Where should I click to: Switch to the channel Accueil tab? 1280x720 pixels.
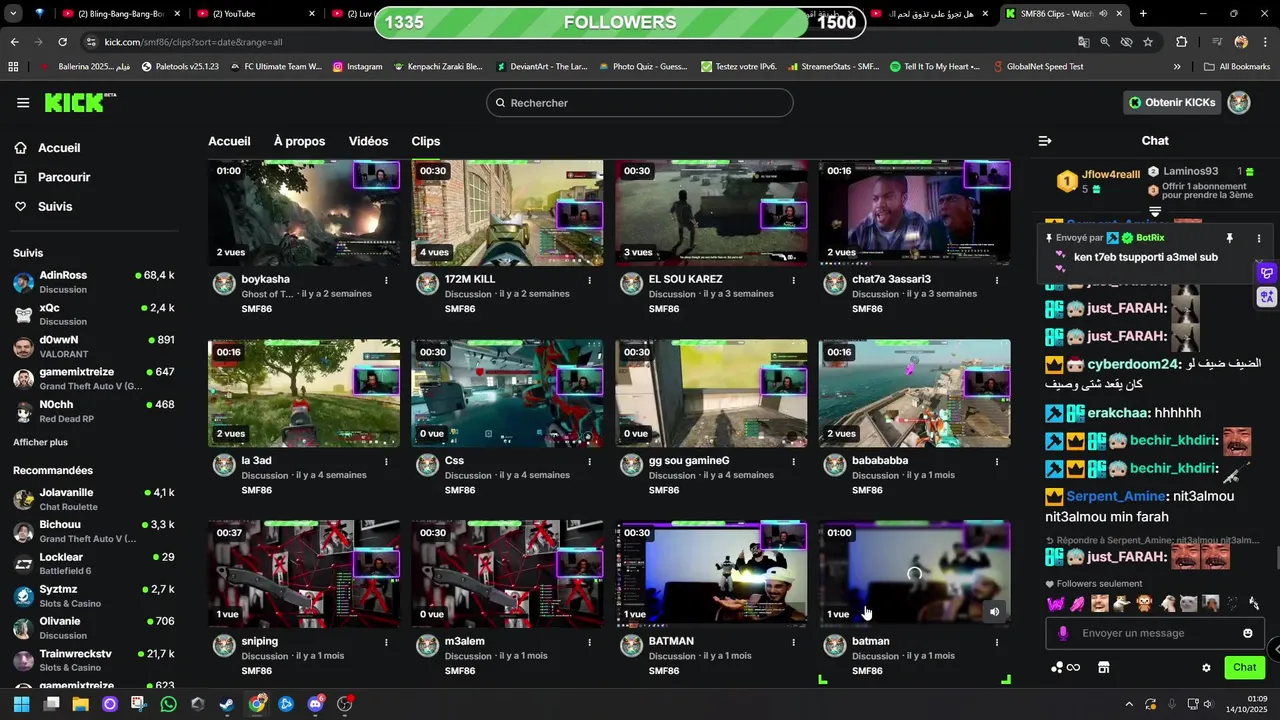(x=229, y=141)
